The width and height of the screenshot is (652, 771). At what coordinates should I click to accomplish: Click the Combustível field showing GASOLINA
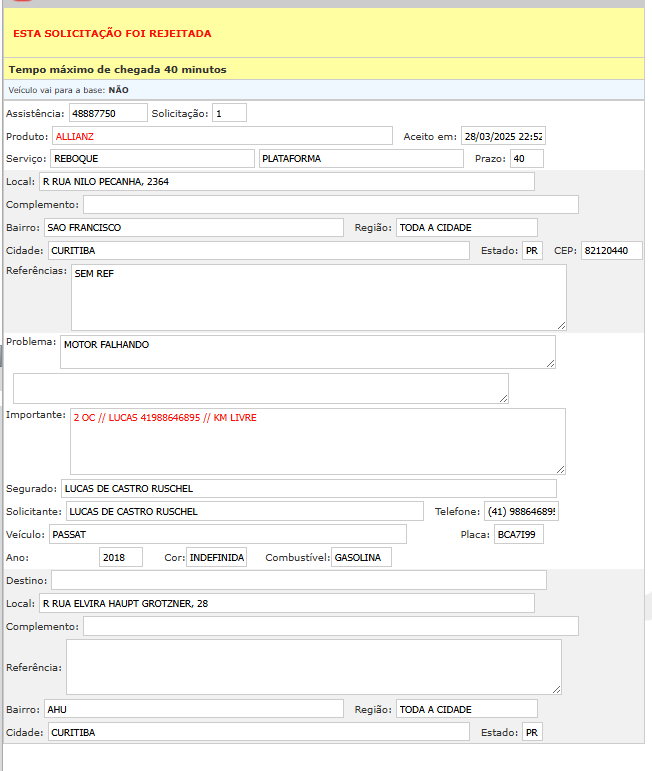tap(361, 557)
